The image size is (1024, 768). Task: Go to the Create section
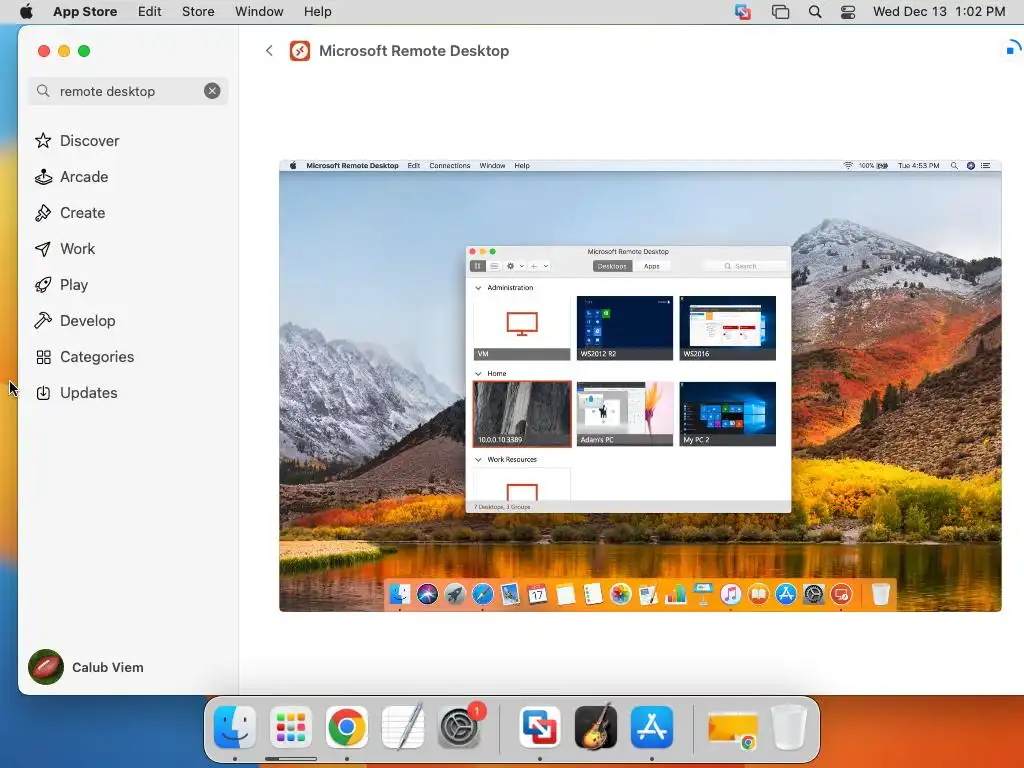(70, 212)
